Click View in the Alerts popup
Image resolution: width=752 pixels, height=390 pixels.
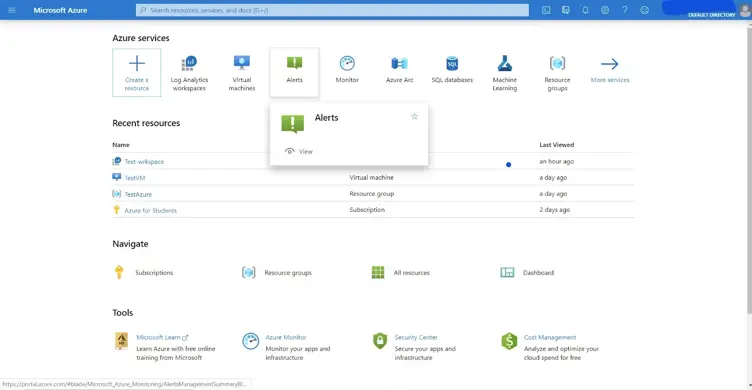[299, 151]
